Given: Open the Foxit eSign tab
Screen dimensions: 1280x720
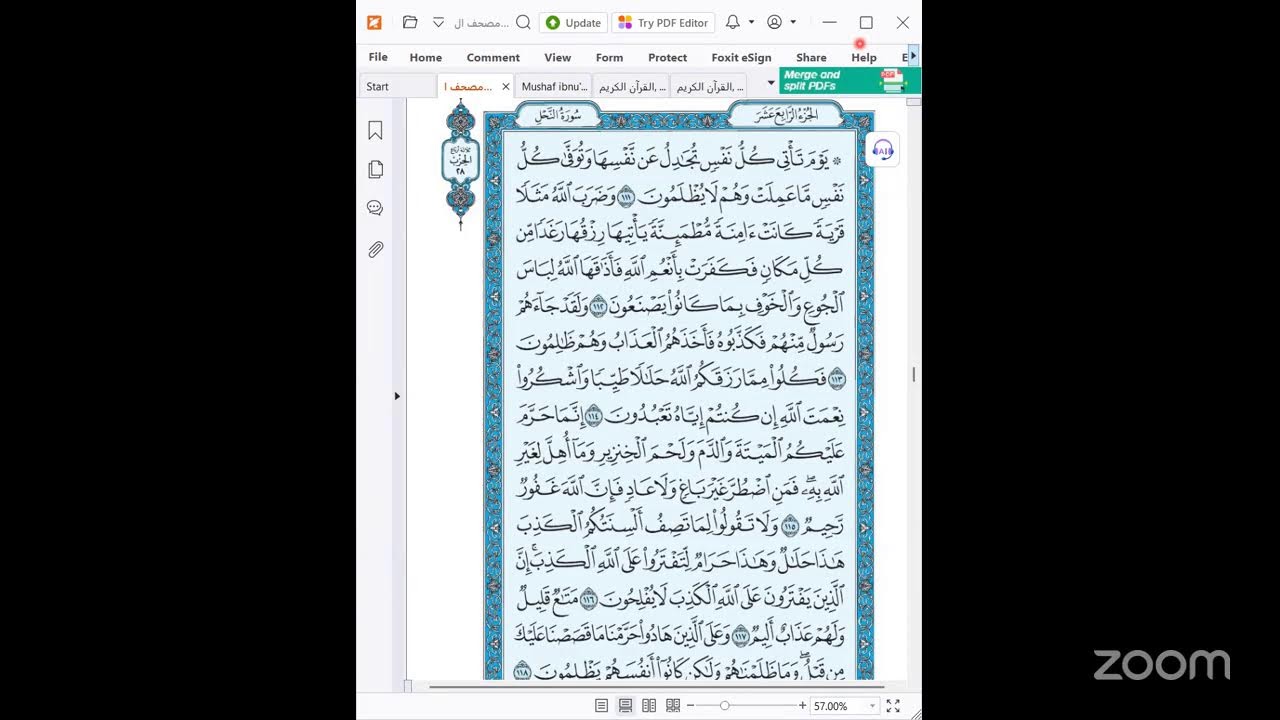Looking at the screenshot, I should [x=741, y=57].
